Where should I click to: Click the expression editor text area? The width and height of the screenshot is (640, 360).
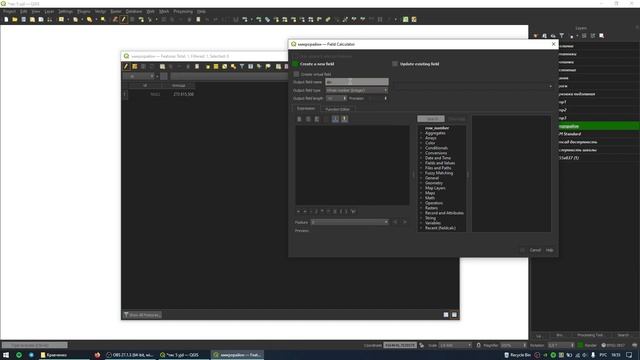pyautogui.click(x=352, y=165)
